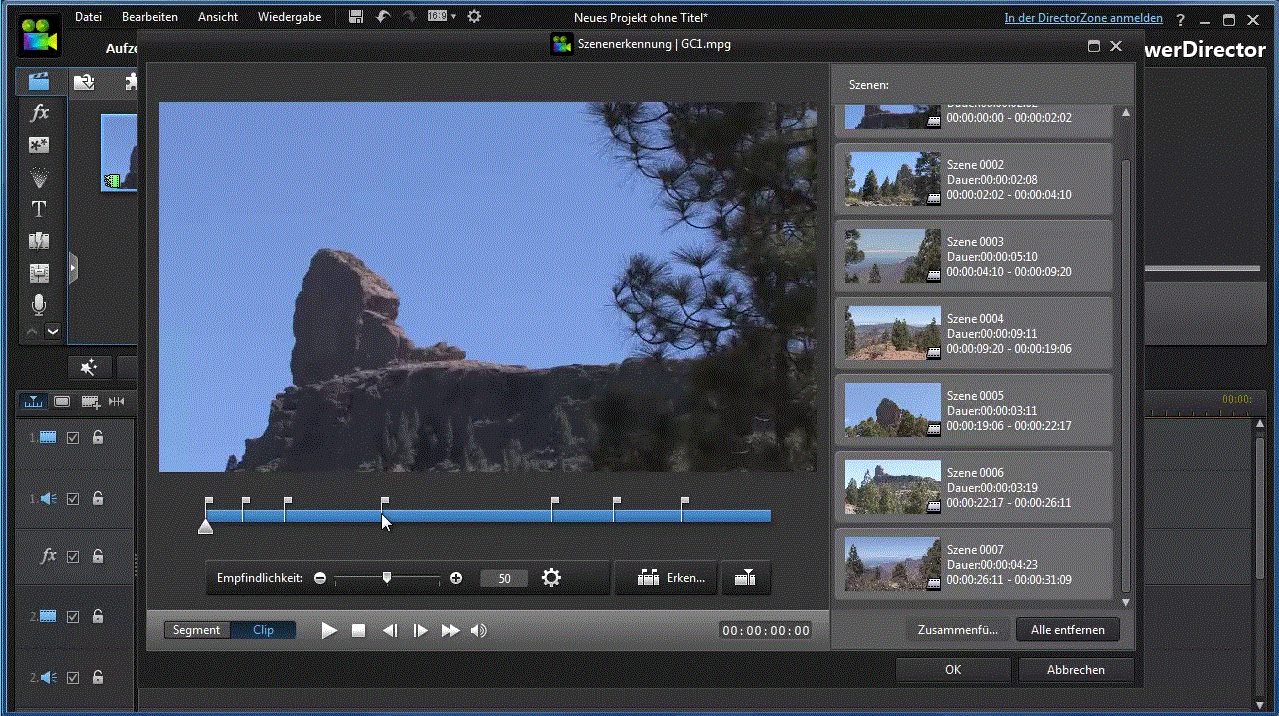Click the fit timeline zoom icon
The width and height of the screenshot is (1279, 716).
(117, 401)
